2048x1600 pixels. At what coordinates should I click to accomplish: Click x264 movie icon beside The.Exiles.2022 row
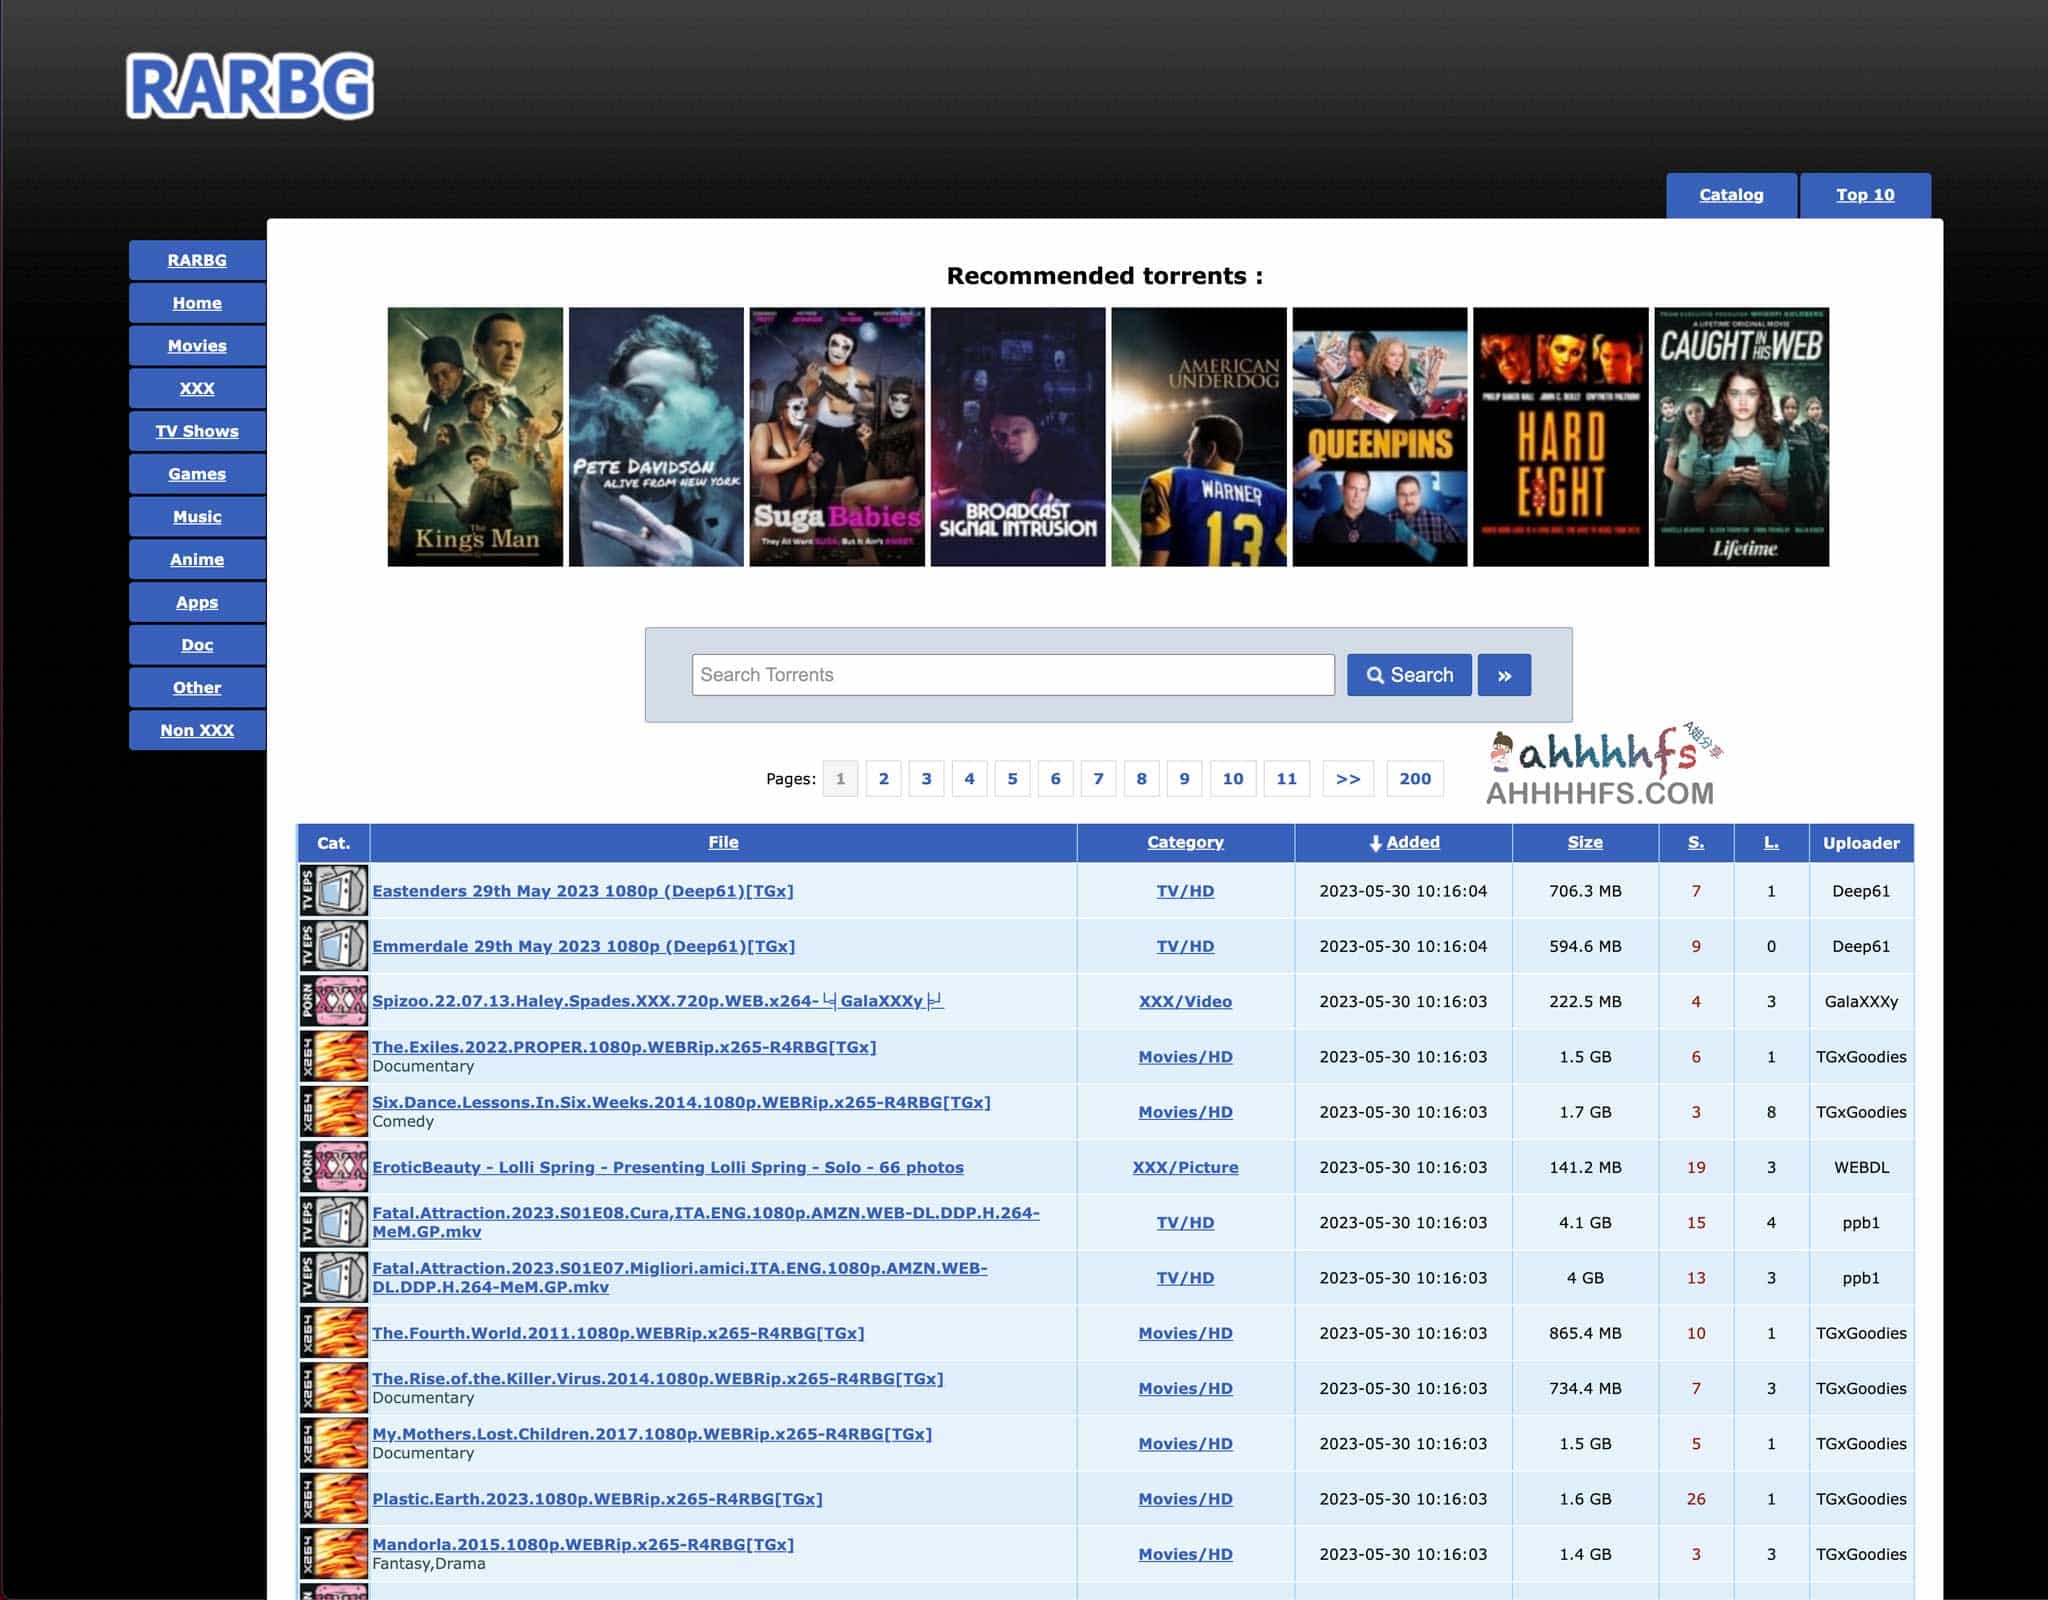coord(334,1056)
